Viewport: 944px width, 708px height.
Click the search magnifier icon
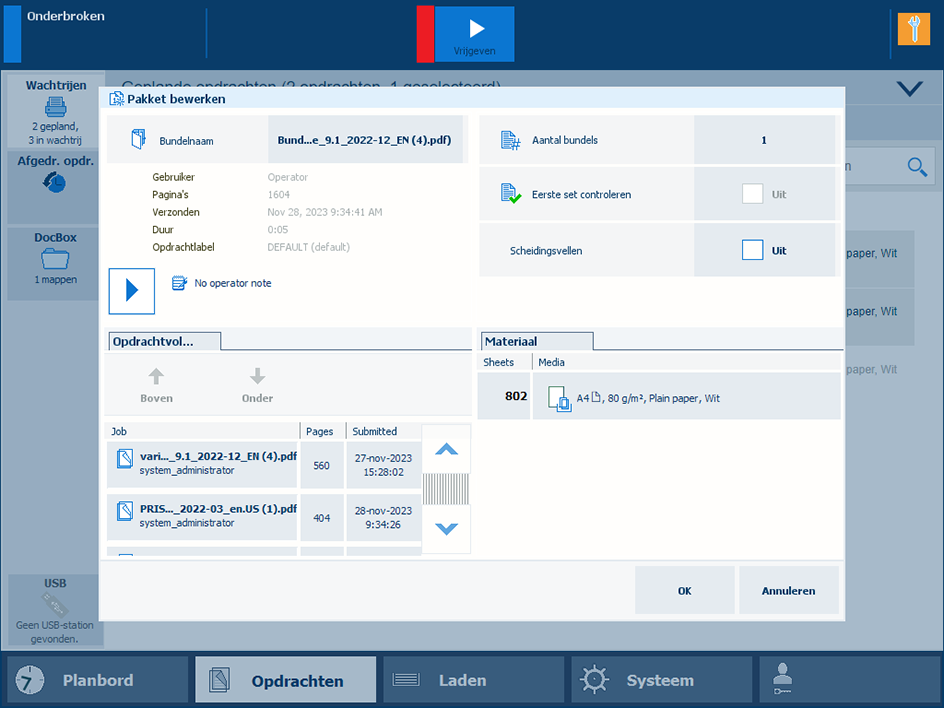coord(916,167)
